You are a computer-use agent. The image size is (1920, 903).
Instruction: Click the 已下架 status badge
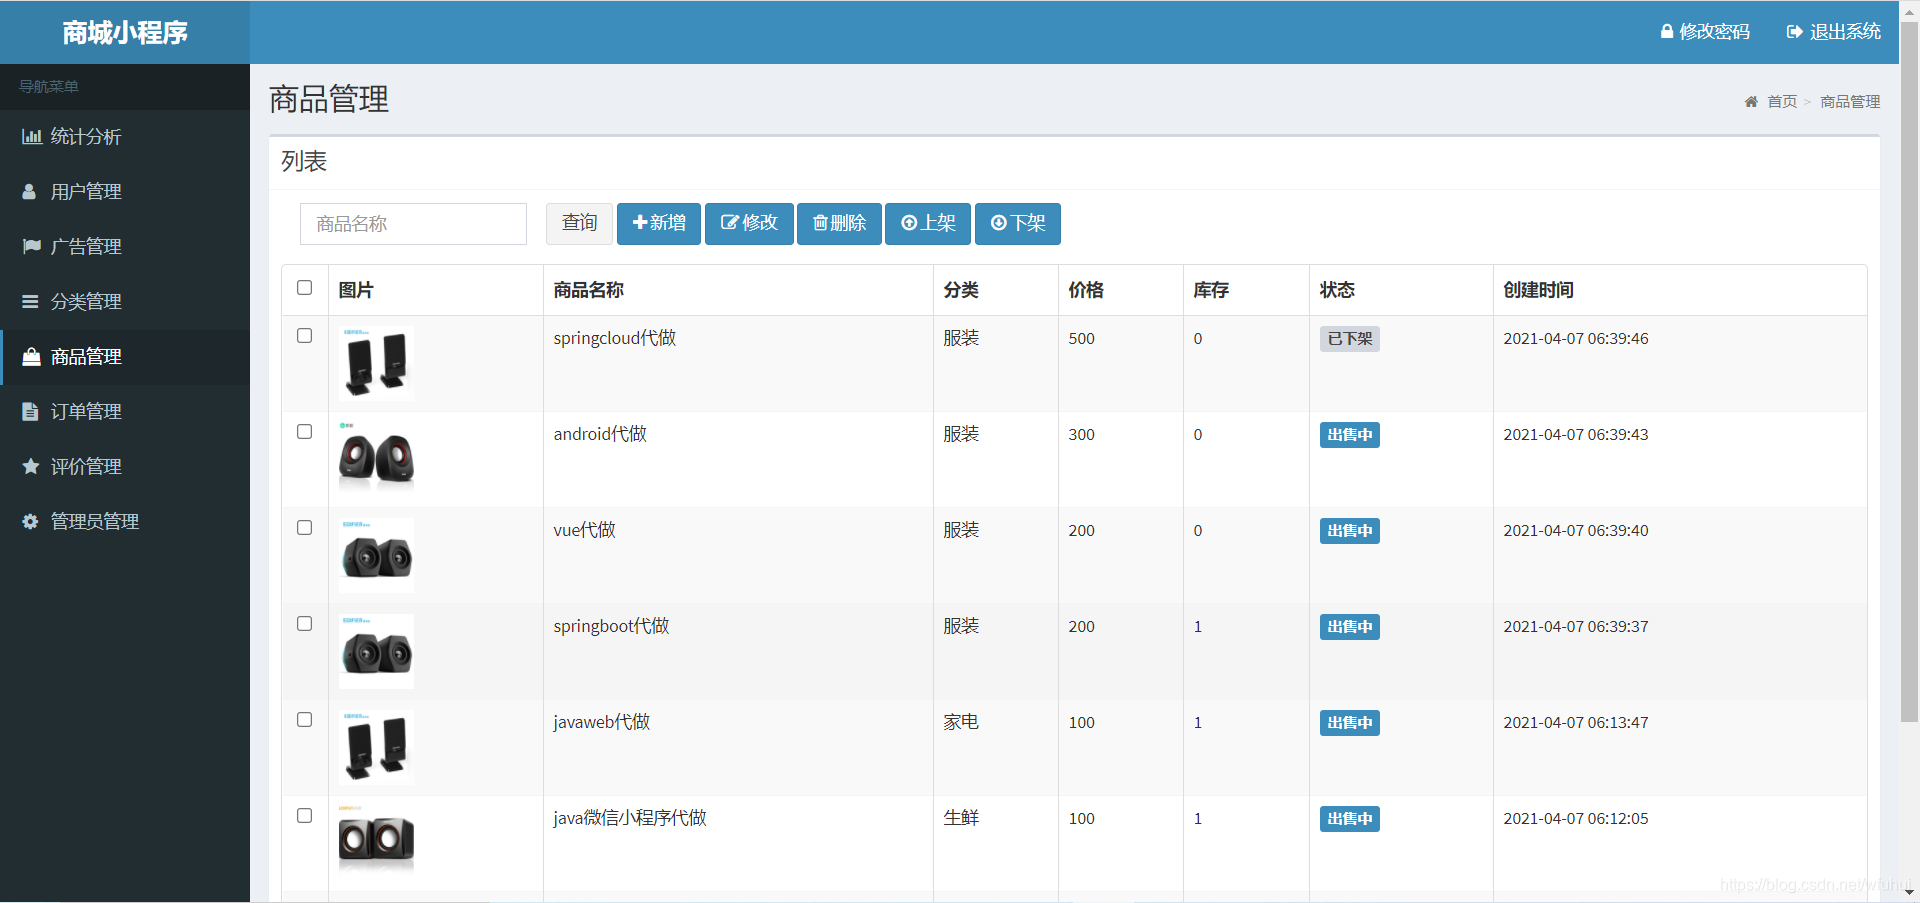pos(1350,339)
